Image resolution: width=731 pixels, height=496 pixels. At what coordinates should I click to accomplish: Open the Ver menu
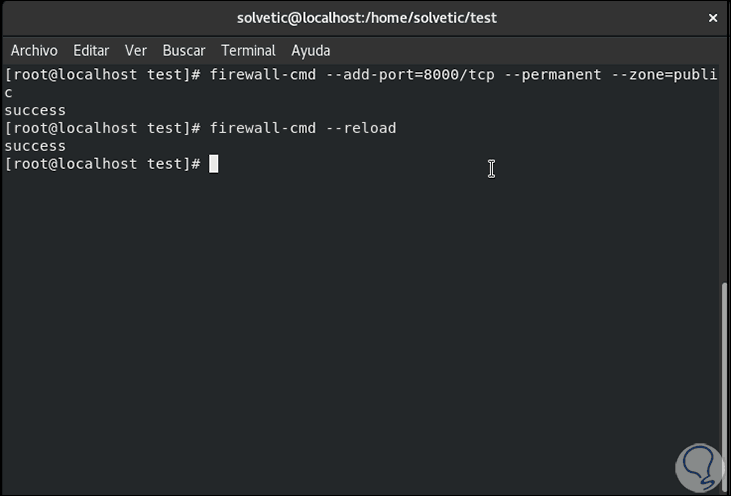tap(136, 50)
